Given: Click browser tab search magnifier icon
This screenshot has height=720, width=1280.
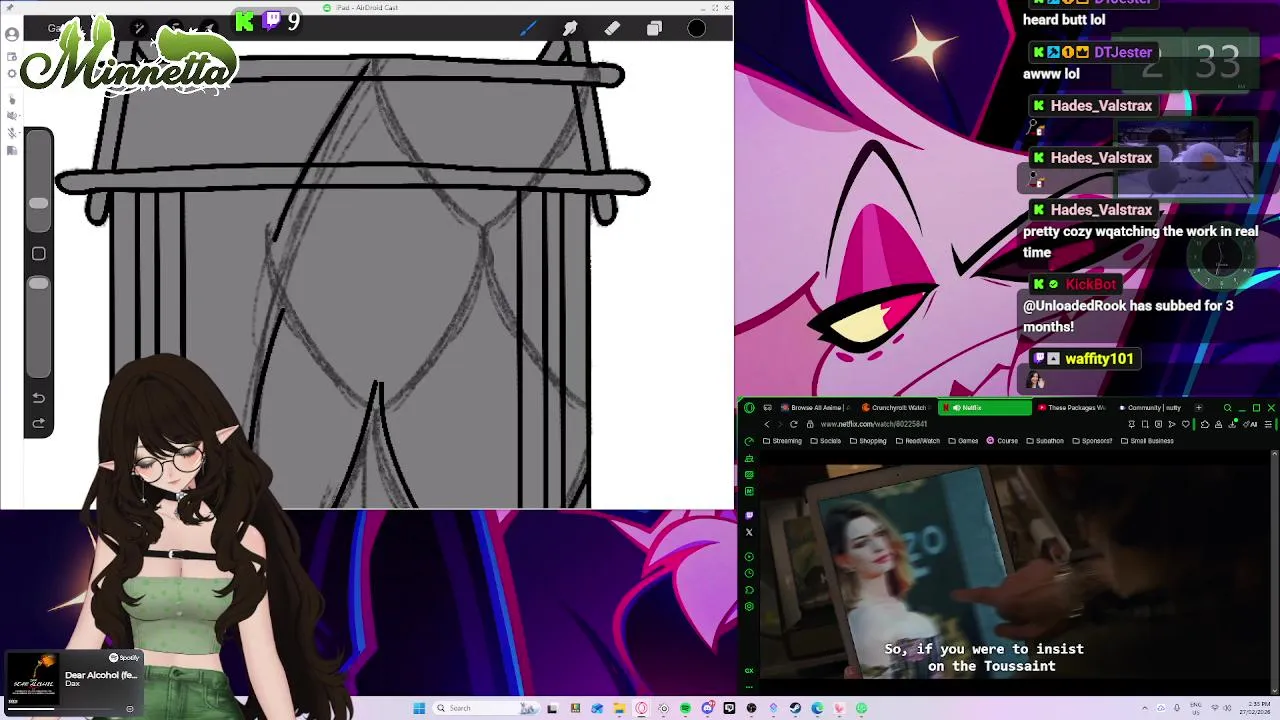Looking at the screenshot, I should (1227, 408).
